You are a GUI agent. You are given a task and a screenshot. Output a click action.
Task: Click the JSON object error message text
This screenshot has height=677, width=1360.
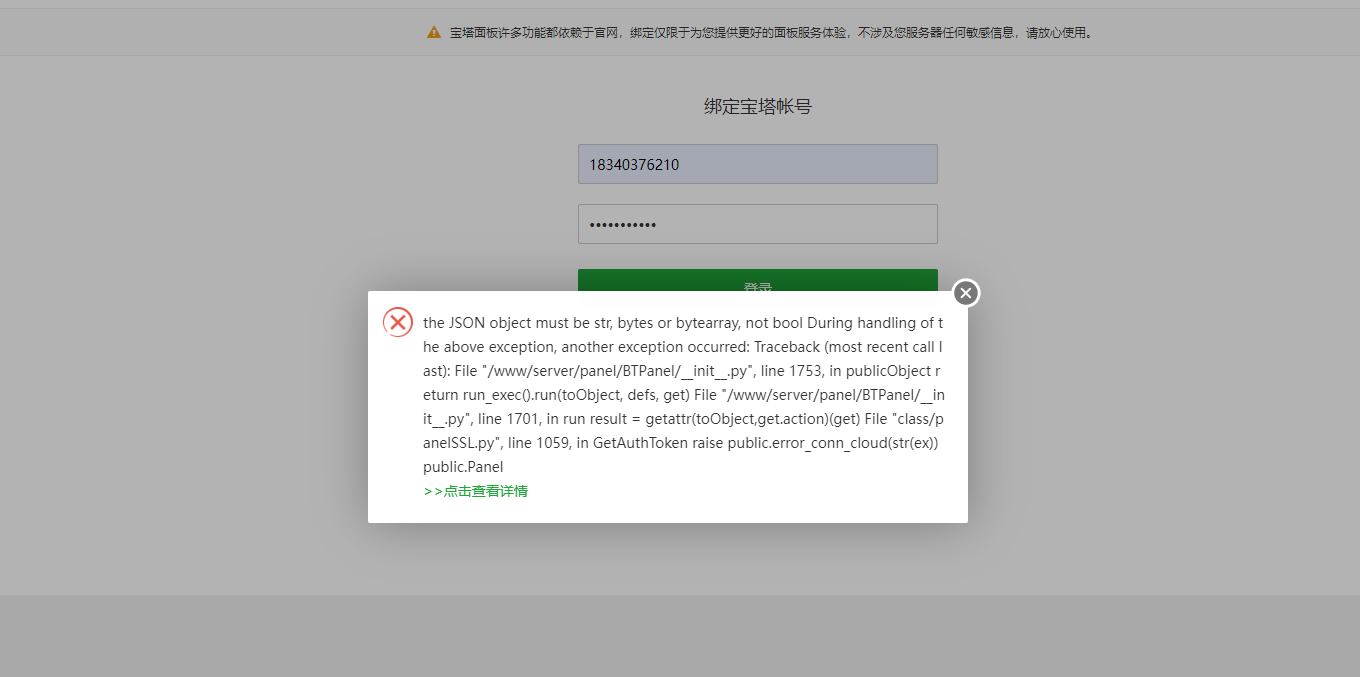tap(600, 322)
